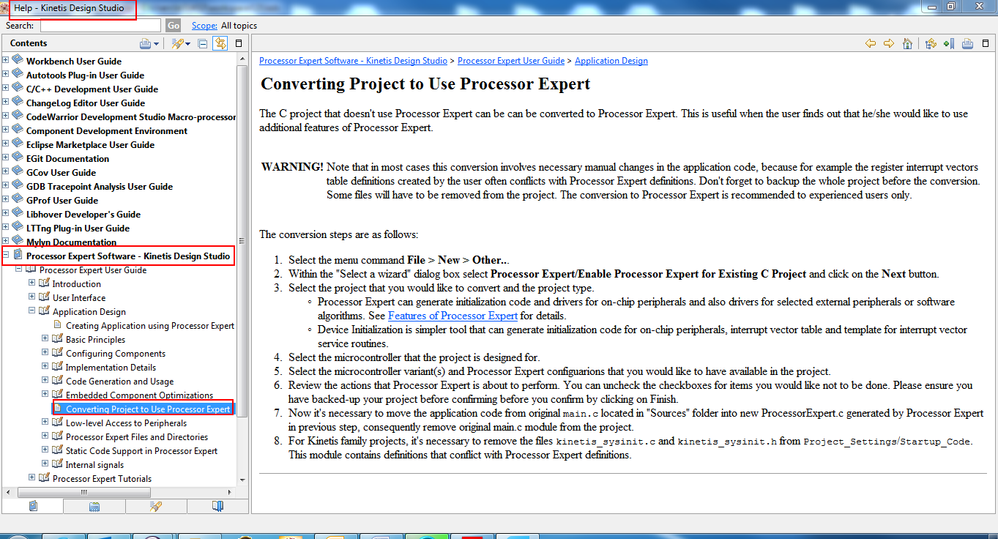The height and width of the screenshot is (539, 998).
Task: Open the Features of Processor Expert link
Action: click(x=453, y=316)
